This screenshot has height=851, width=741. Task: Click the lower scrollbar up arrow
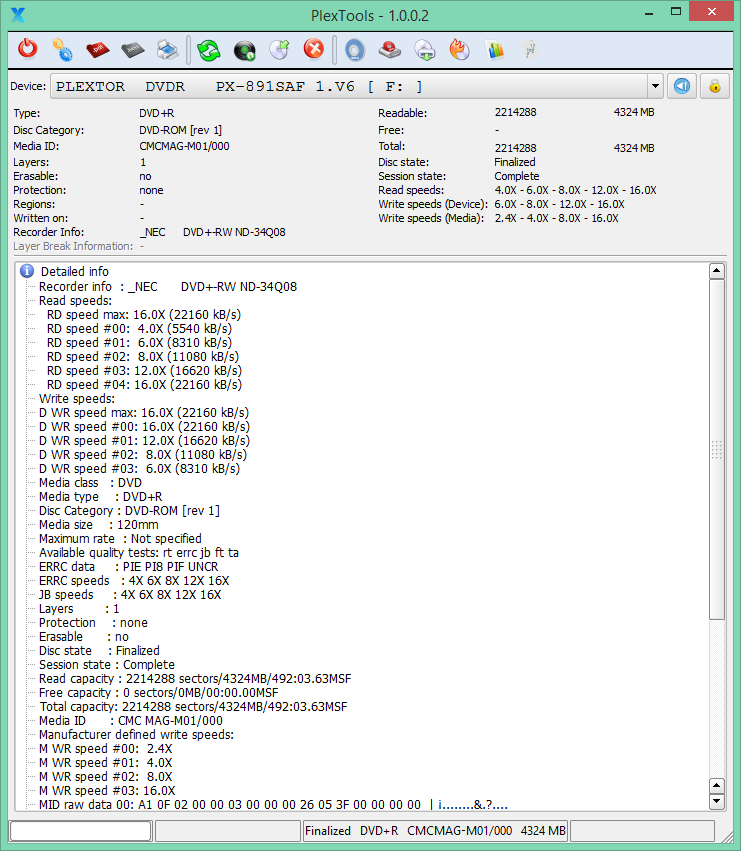click(x=717, y=785)
